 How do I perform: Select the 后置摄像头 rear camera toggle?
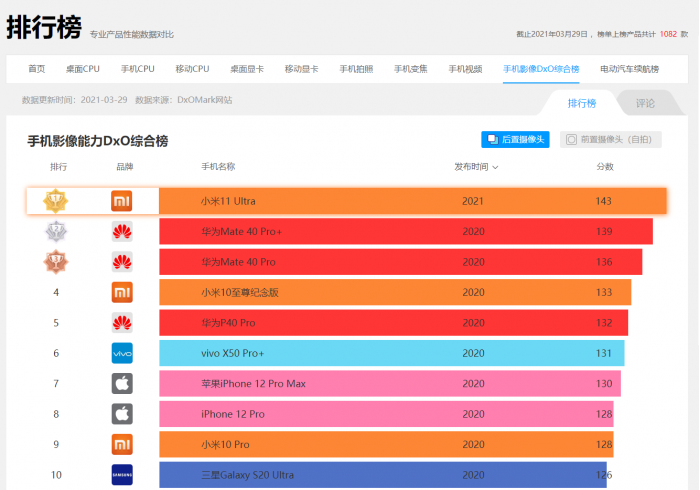pyautogui.click(x=515, y=140)
